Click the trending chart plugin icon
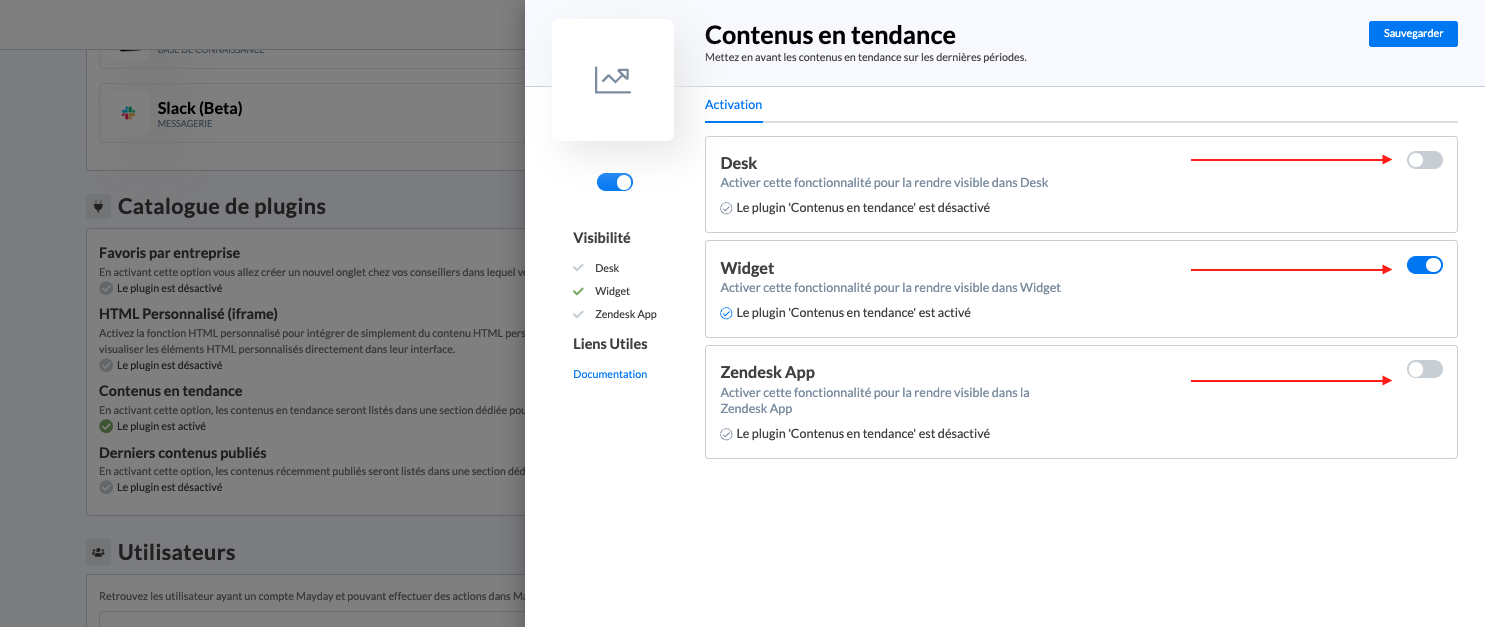 coord(612,80)
